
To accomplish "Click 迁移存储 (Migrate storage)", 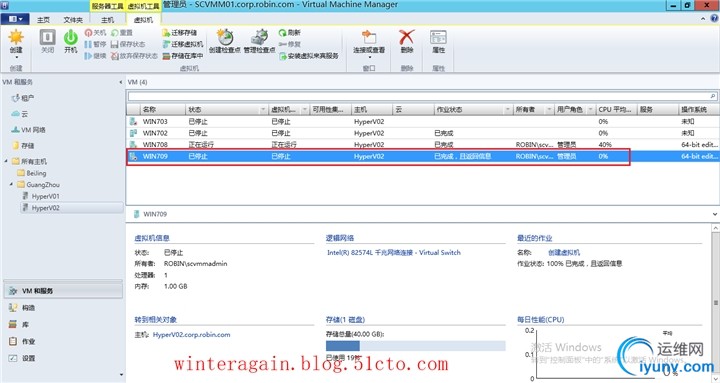I will click(180, 33).
